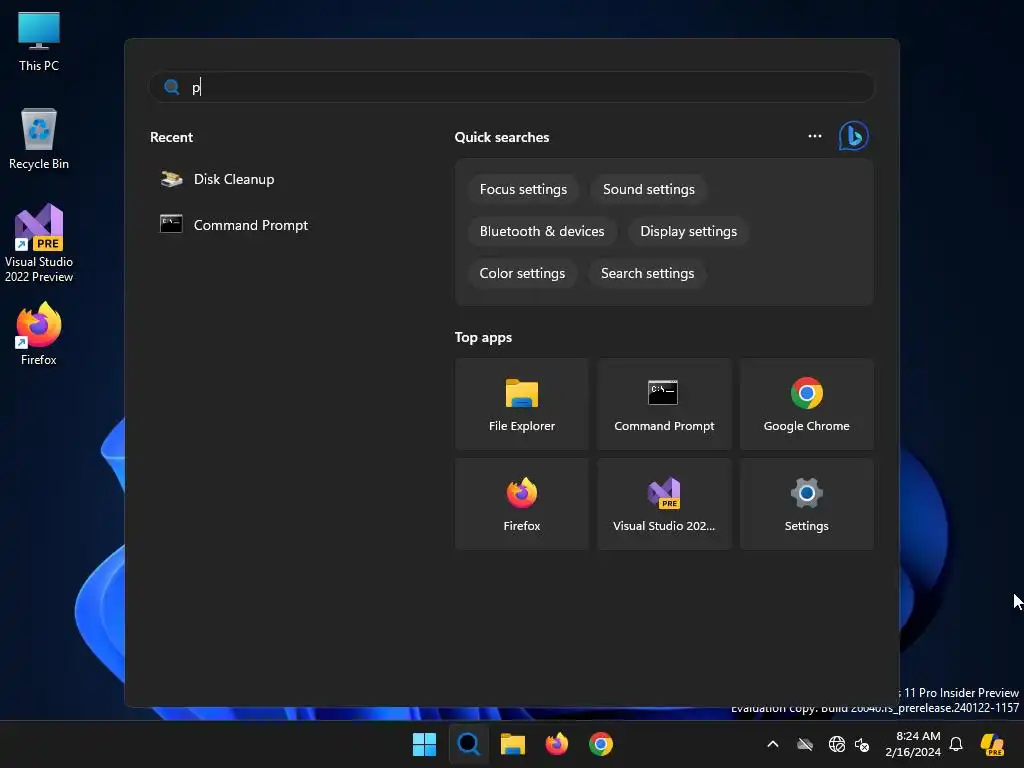The height and width of the screenshot is (768, 1024).
Task: Click the Copilot preview taskbar icon
Action: 992,744
